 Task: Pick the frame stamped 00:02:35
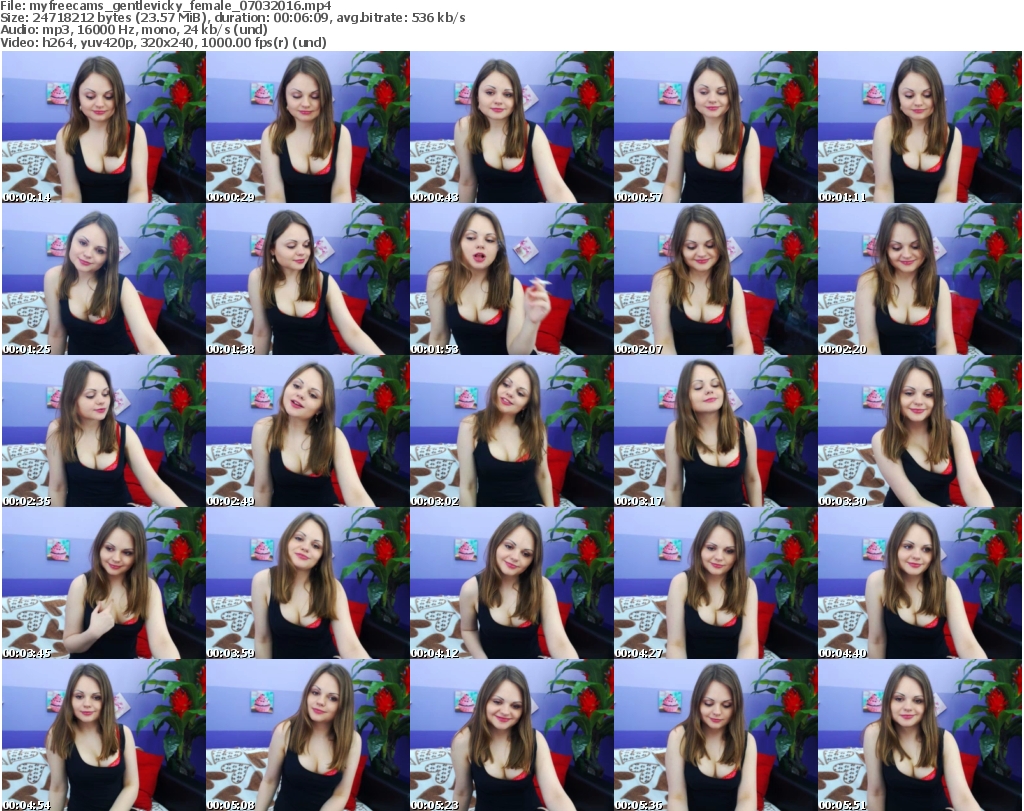pos(104,431)
